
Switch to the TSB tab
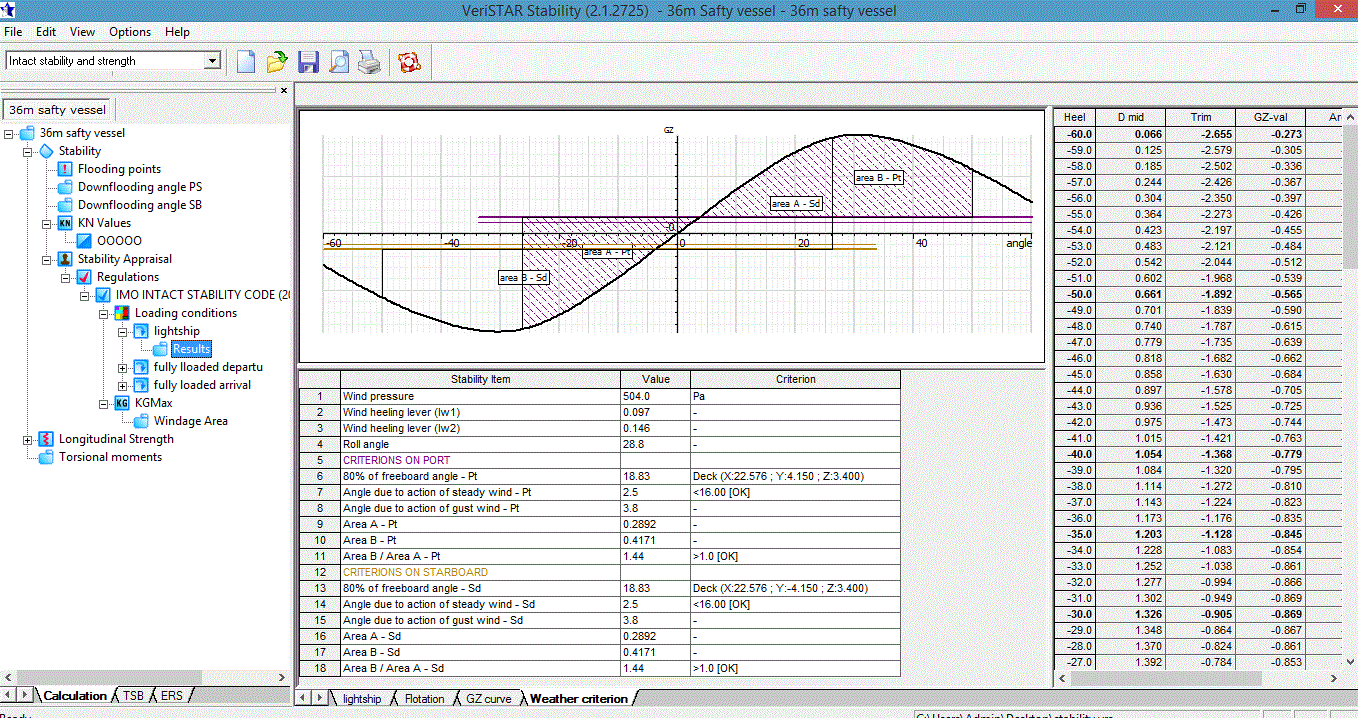[133, 695]
